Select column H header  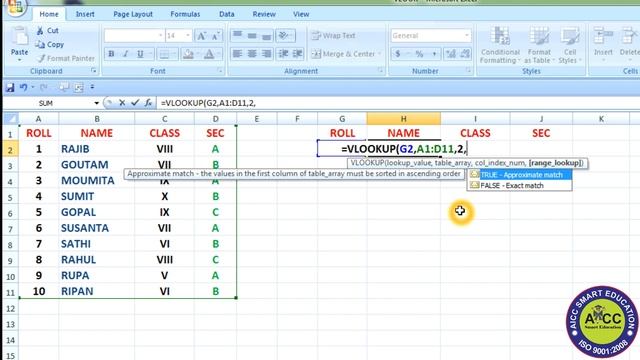pyautogui.click(x=403, y=119)
